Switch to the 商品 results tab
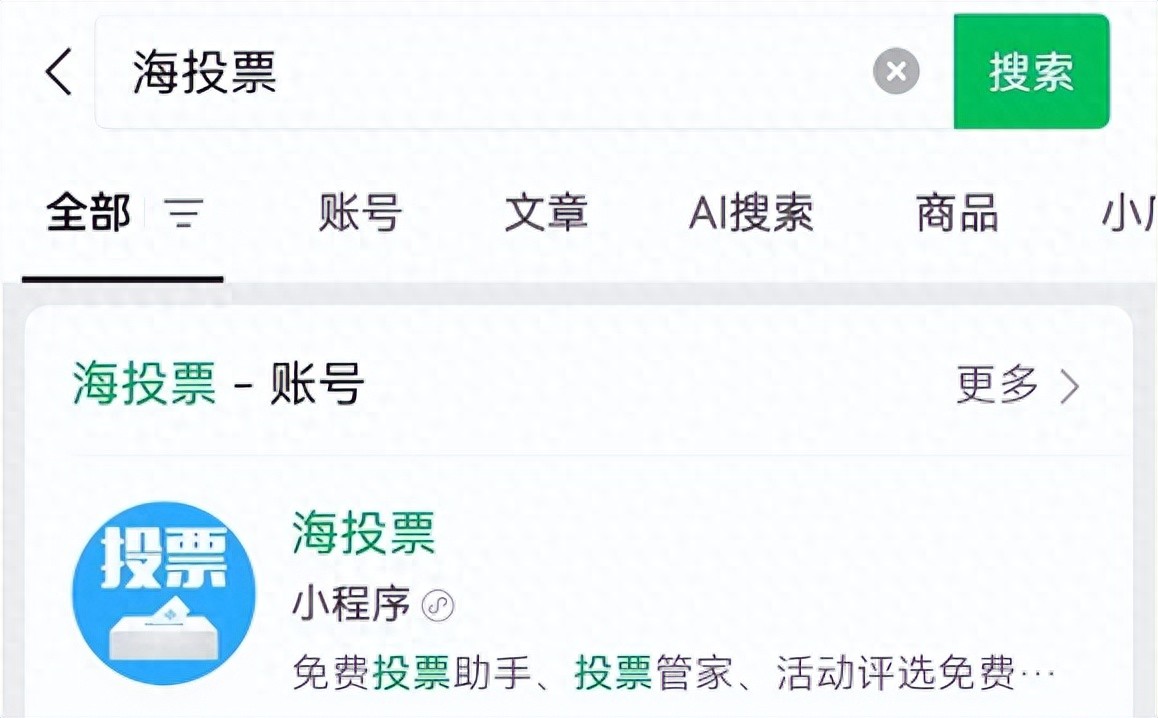 953,214
